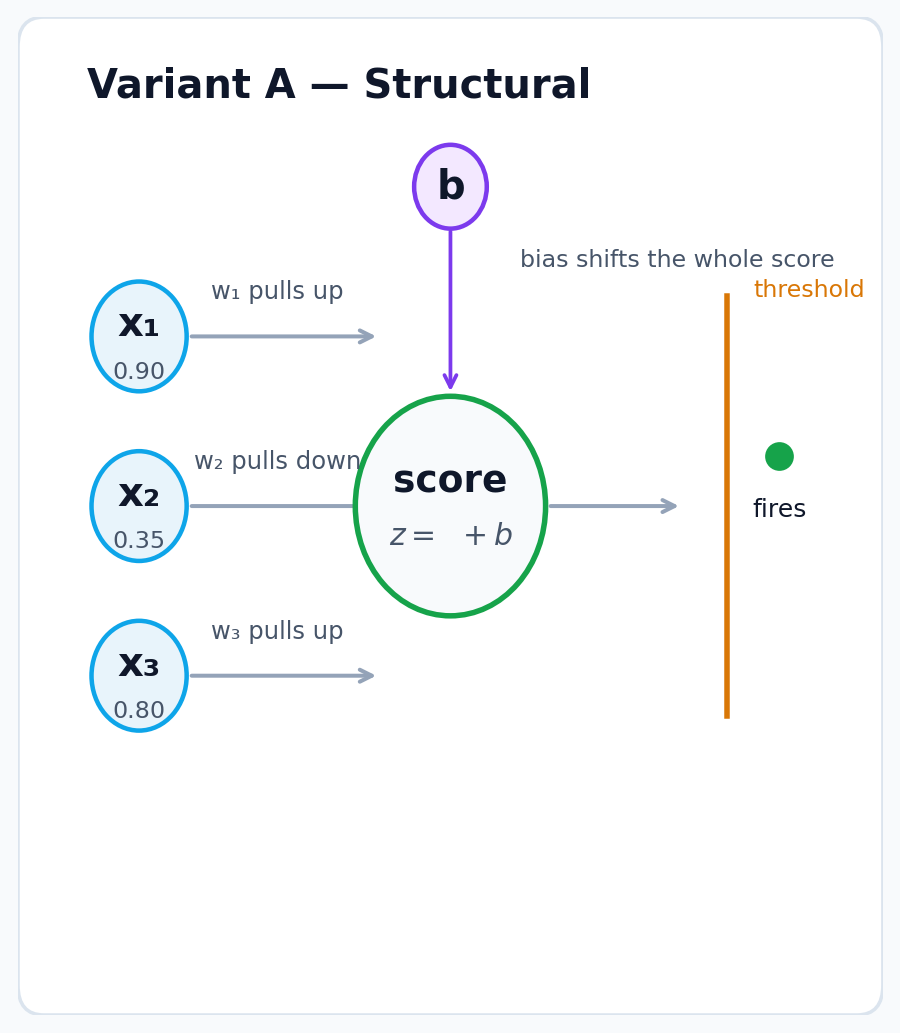900x1033 pixels.
Task: Click the "Variant A — Structural" title
Action: point(339,86)
